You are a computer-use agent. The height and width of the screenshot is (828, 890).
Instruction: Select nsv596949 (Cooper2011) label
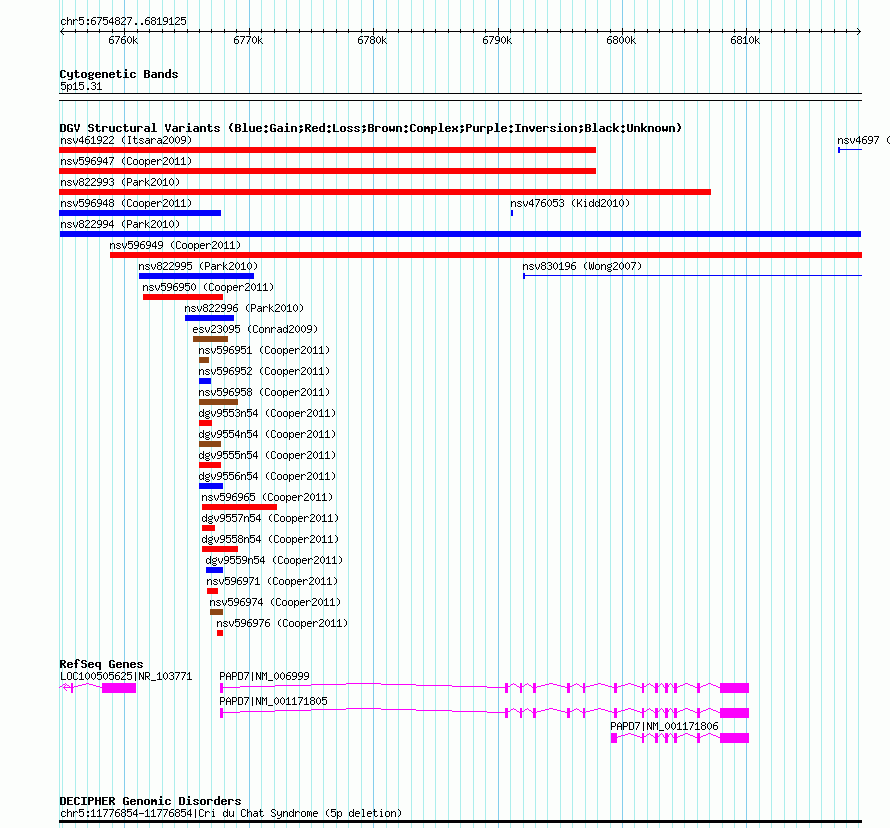[175, 245]
